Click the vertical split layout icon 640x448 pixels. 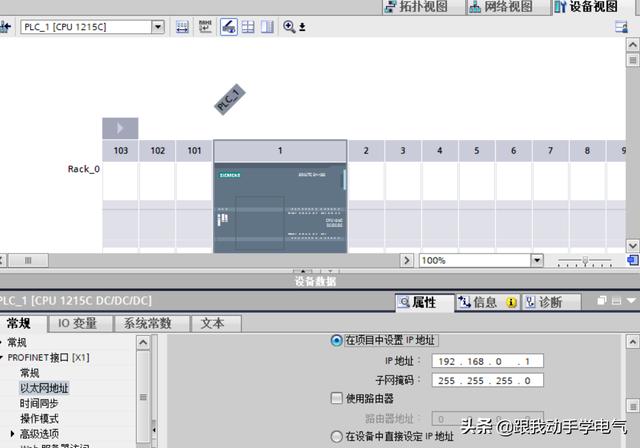tap(267, 27)
